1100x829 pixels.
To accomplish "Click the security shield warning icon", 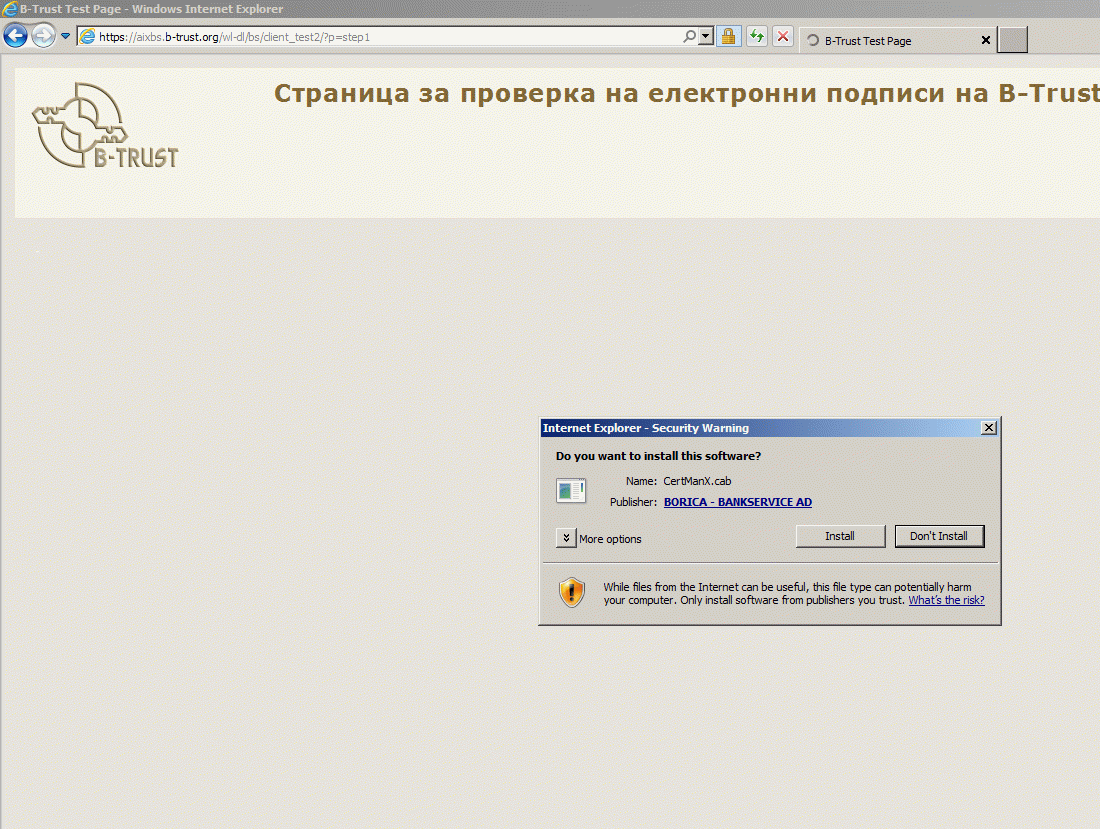I will click(x=572, y=593).
